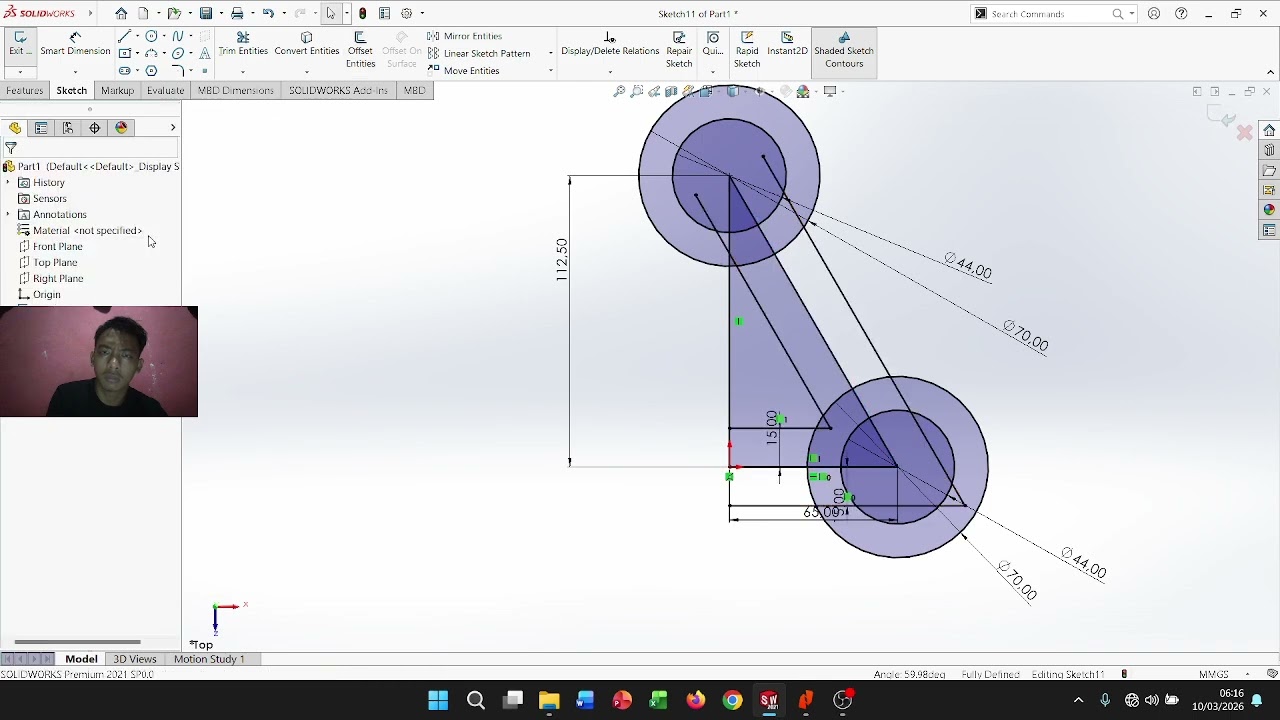The height and width of the screenshot is (720, 1280).
Task: Open the Linear Sketch Pattern dropdown
Action: coord(550,53)
